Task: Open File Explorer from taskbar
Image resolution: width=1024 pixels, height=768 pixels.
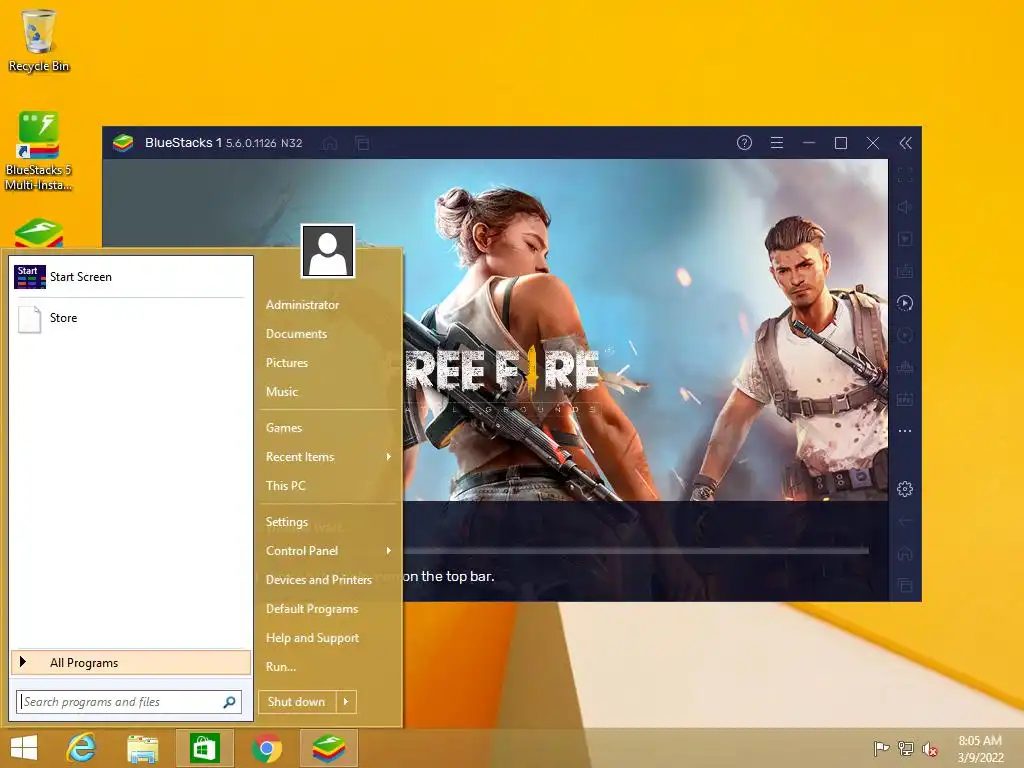Action: pyautogui.click(x=142, y=748)
